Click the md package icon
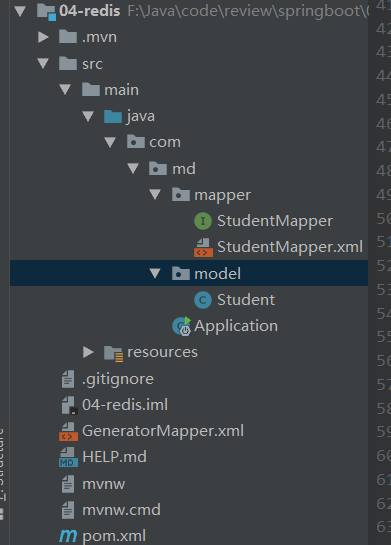This screenshot has width=391, height=545. pyautogui.click(x=158, y=168)
